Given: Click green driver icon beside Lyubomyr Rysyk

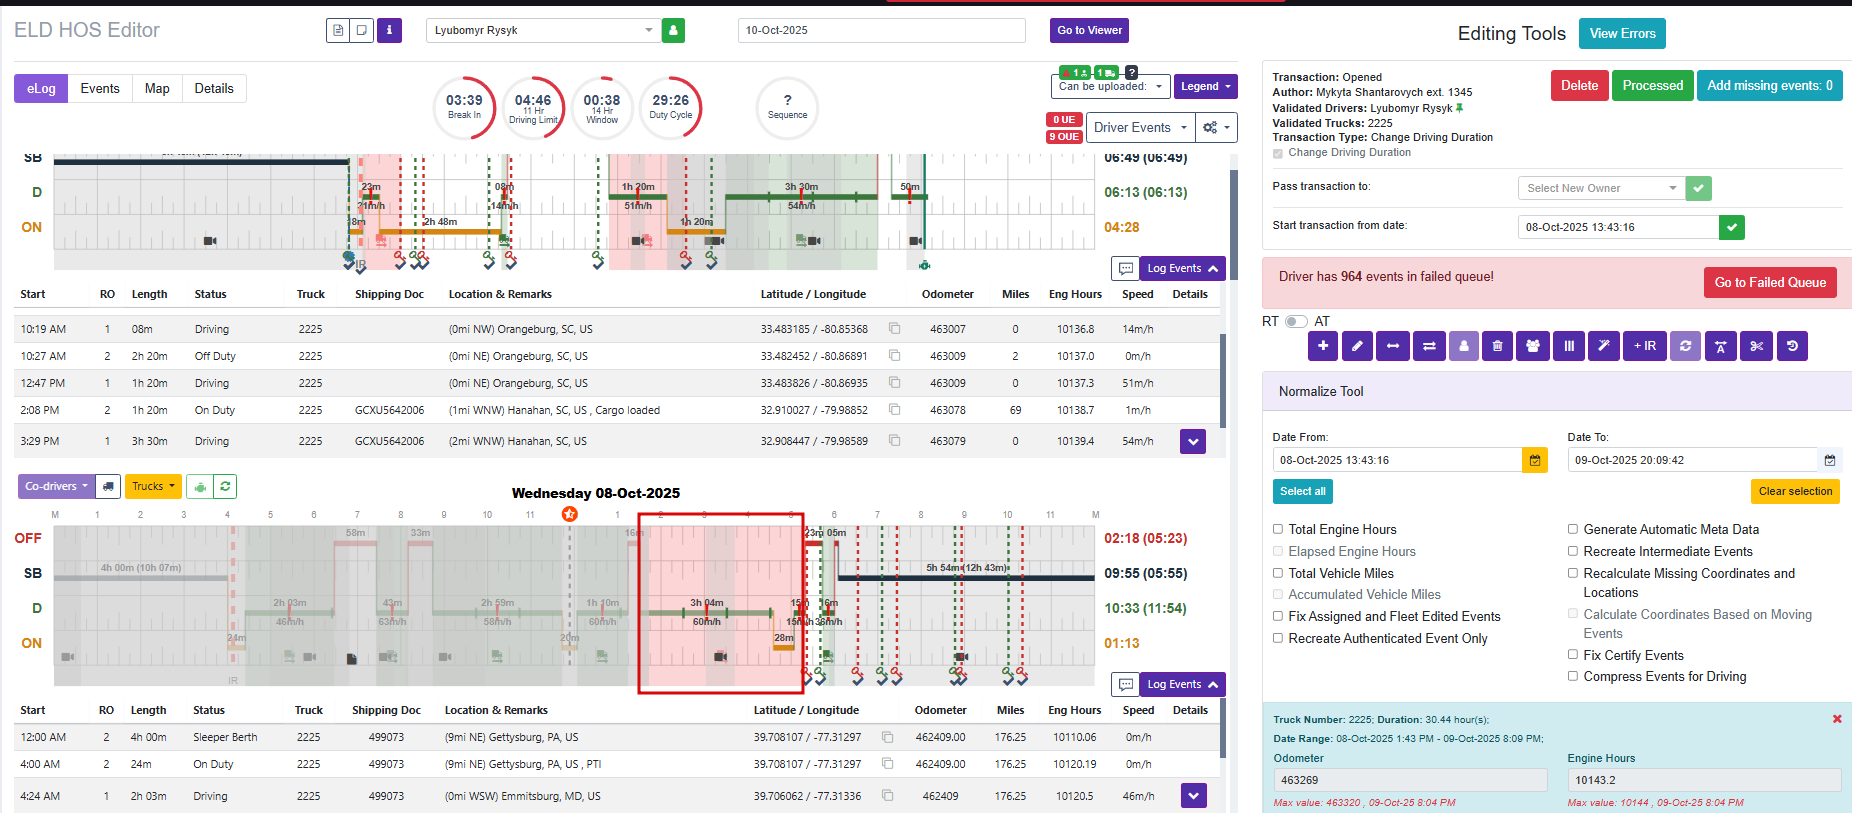Looking at the screenshot, I should pyautogui.click(x=674, y=30).
